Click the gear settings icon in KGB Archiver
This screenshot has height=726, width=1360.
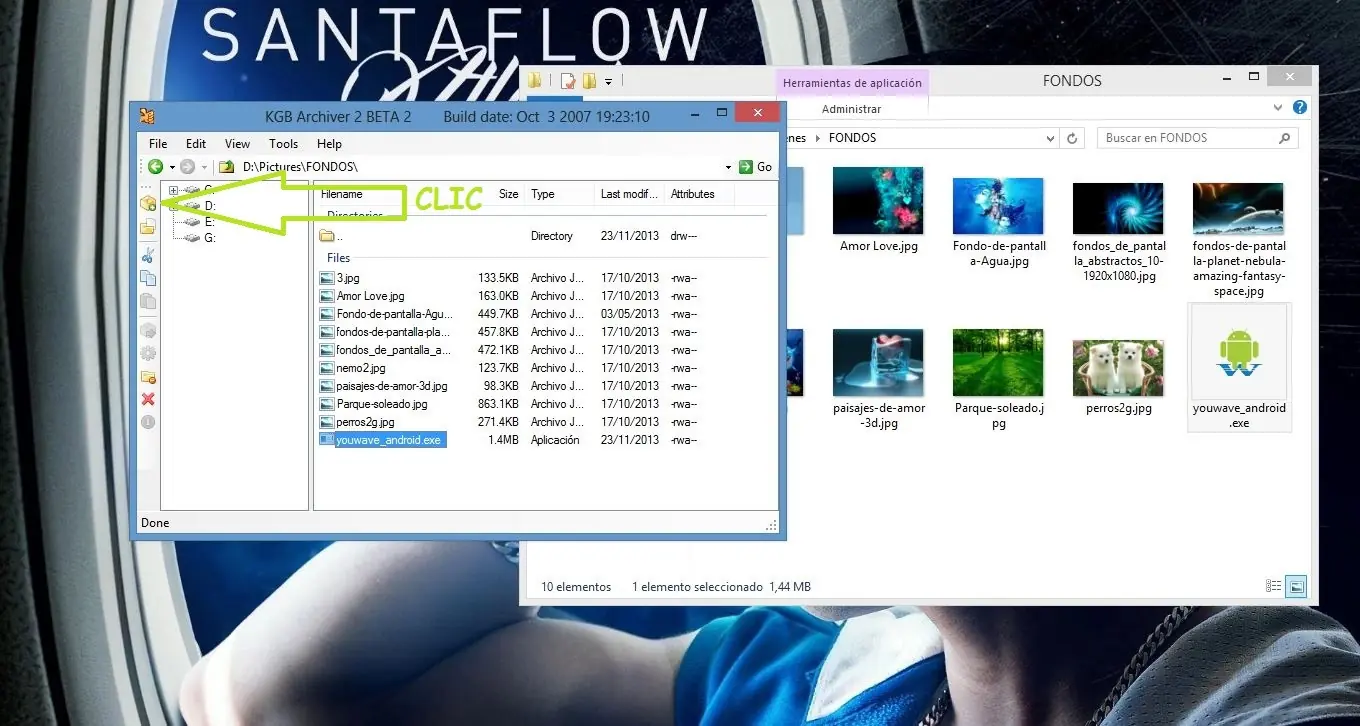(148, 353)
